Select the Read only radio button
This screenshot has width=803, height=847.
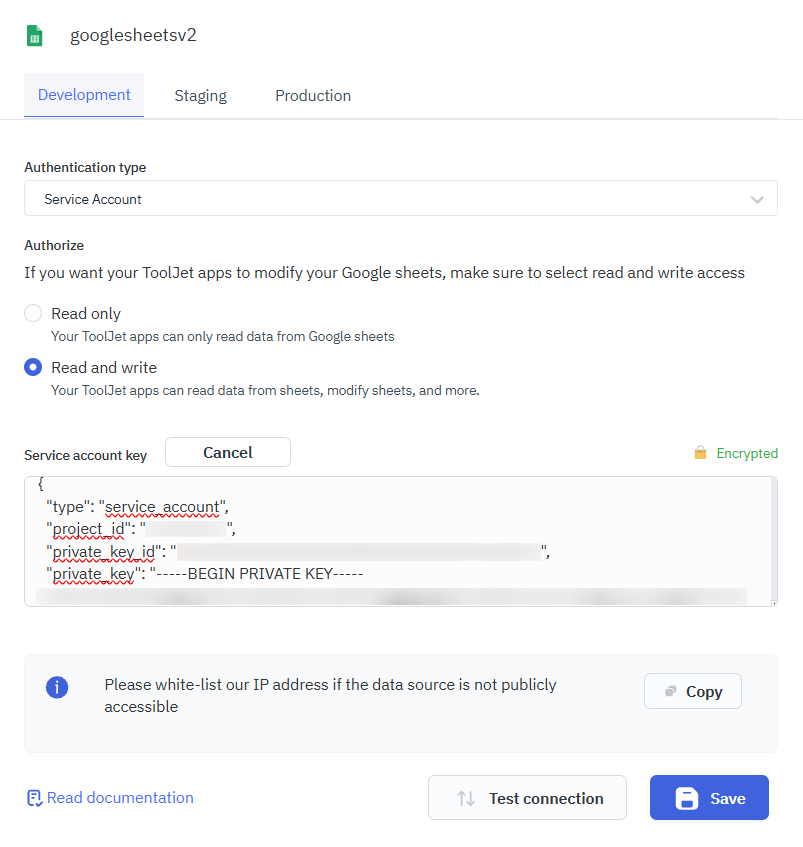[x=32, y=312]
